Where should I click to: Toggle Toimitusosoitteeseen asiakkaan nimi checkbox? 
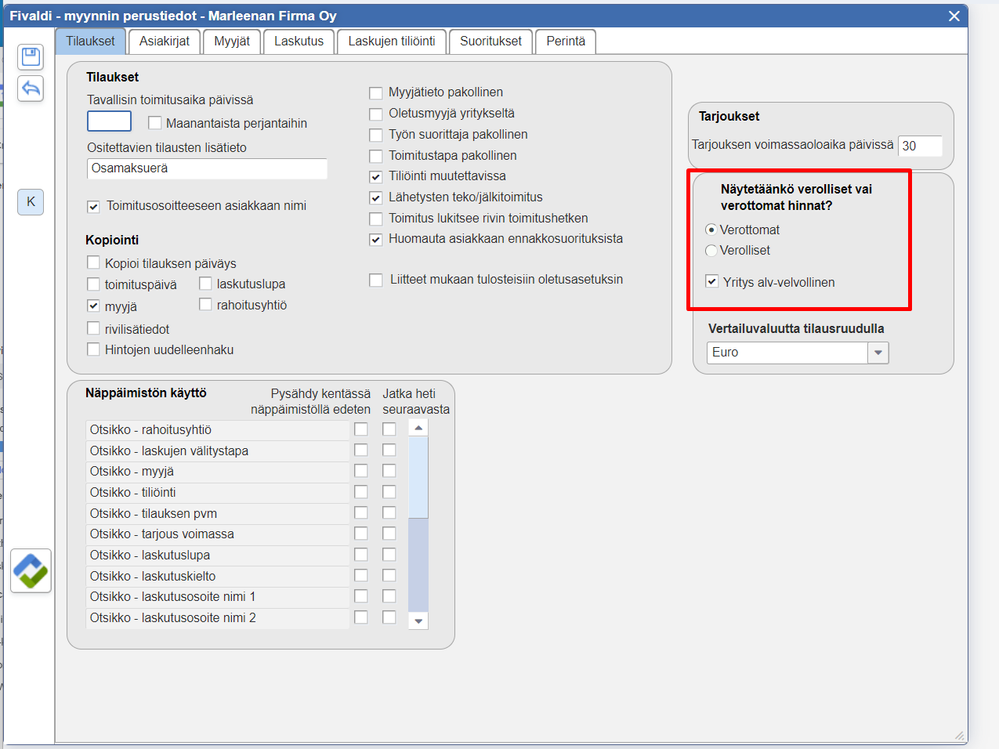click(x=94, y=206)
